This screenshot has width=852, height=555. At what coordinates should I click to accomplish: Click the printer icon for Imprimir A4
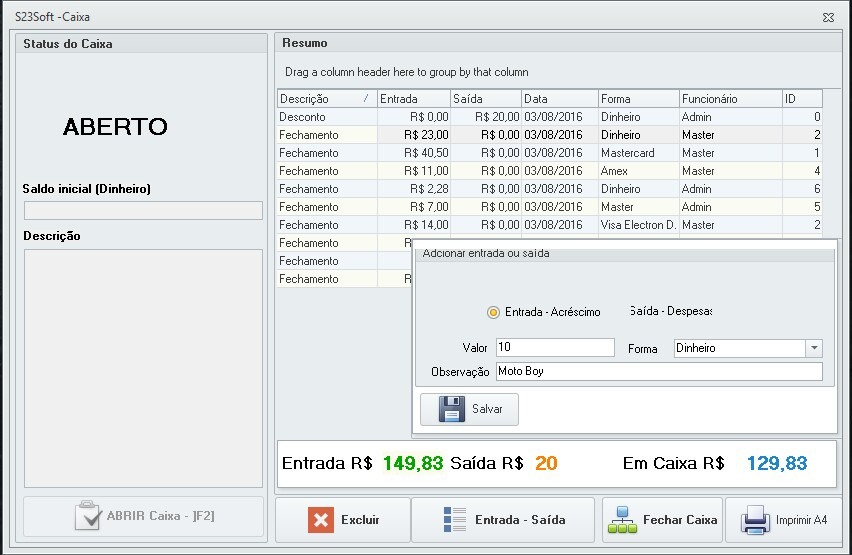pyautogui.click(x=755, y=520)
